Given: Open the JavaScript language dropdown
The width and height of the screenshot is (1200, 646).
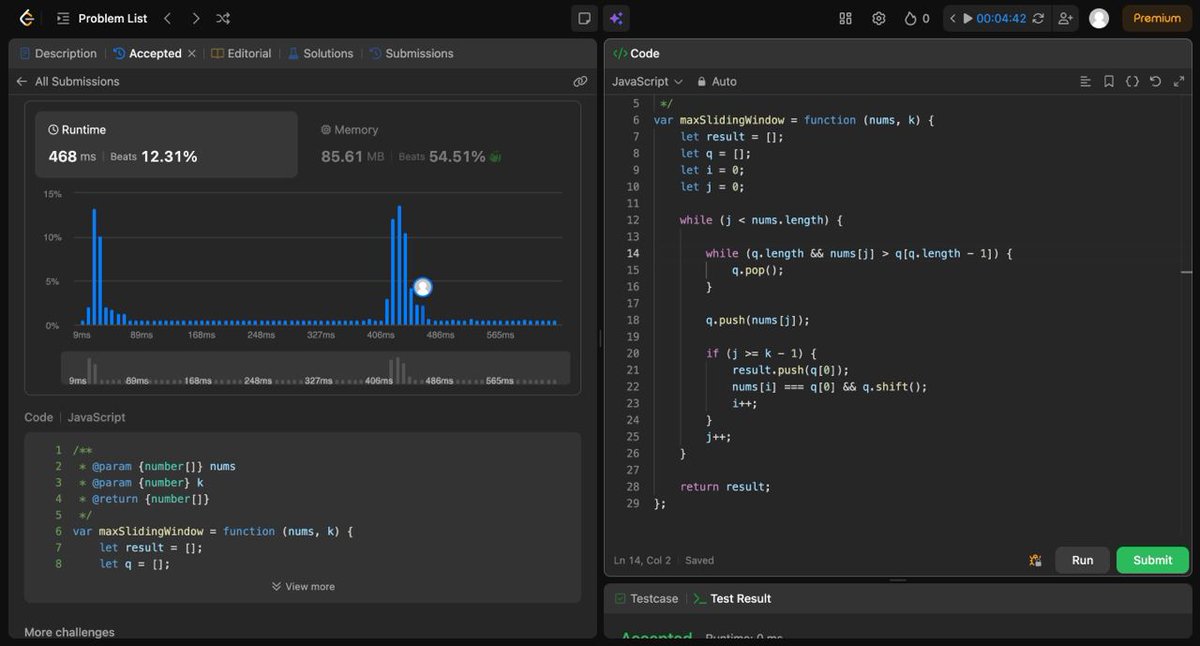Looking at the screenshot, I should [647, 81].
